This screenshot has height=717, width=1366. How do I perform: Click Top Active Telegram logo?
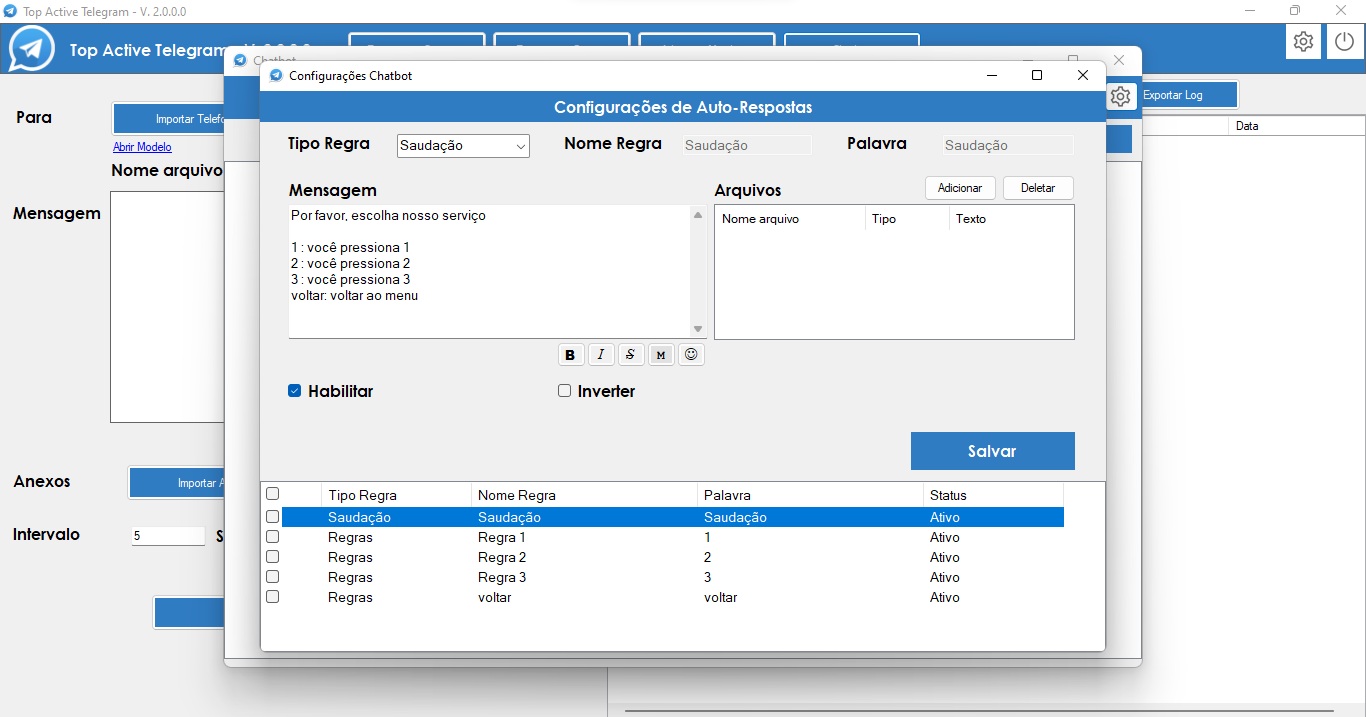point(32,49)
